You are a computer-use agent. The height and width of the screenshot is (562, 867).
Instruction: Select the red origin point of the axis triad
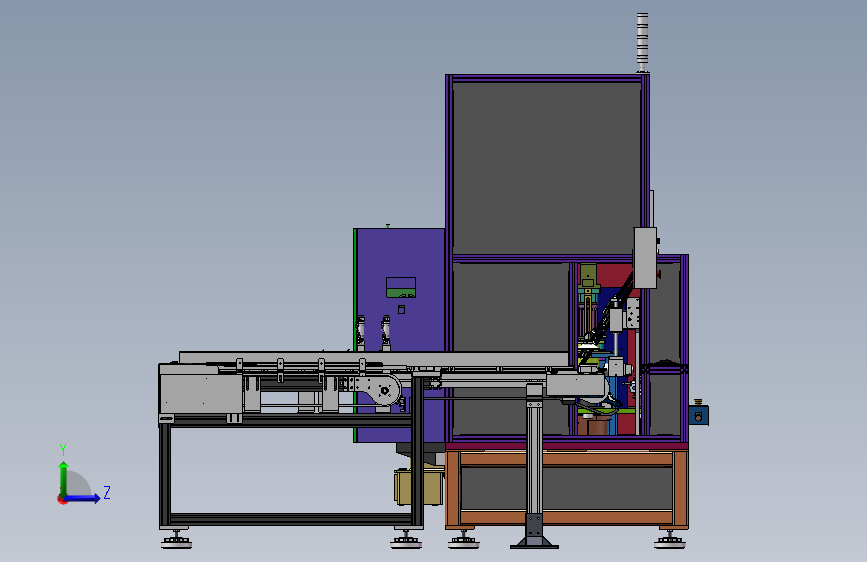pyautogui.click(x=62, y=499)
